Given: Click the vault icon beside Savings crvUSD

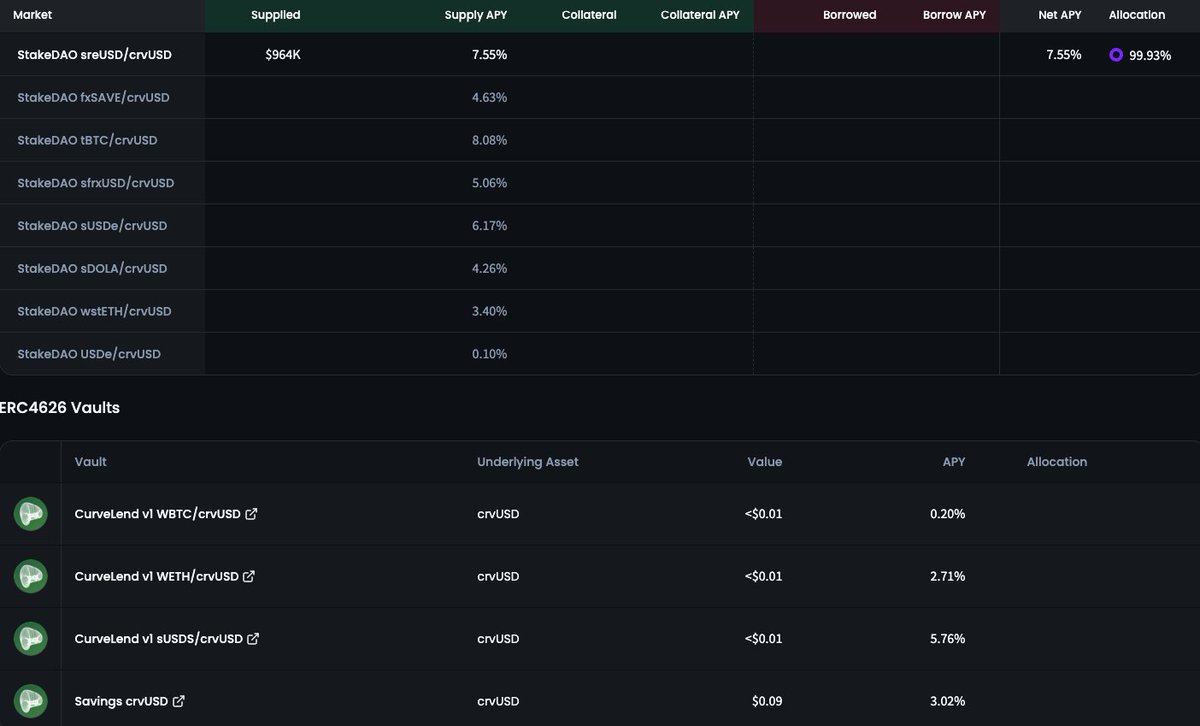Looking at the screenshot, I should tap(31, 701).
